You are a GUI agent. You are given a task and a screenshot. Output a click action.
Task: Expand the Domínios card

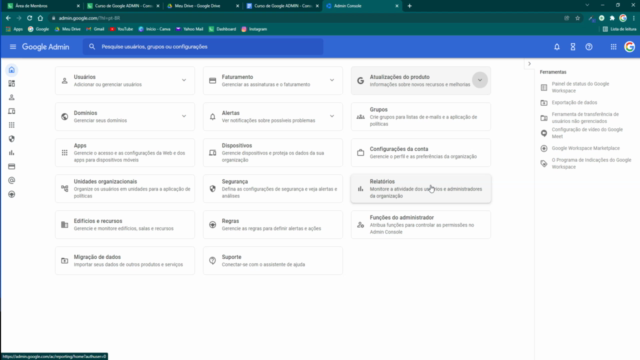click(x=184, y=116)
